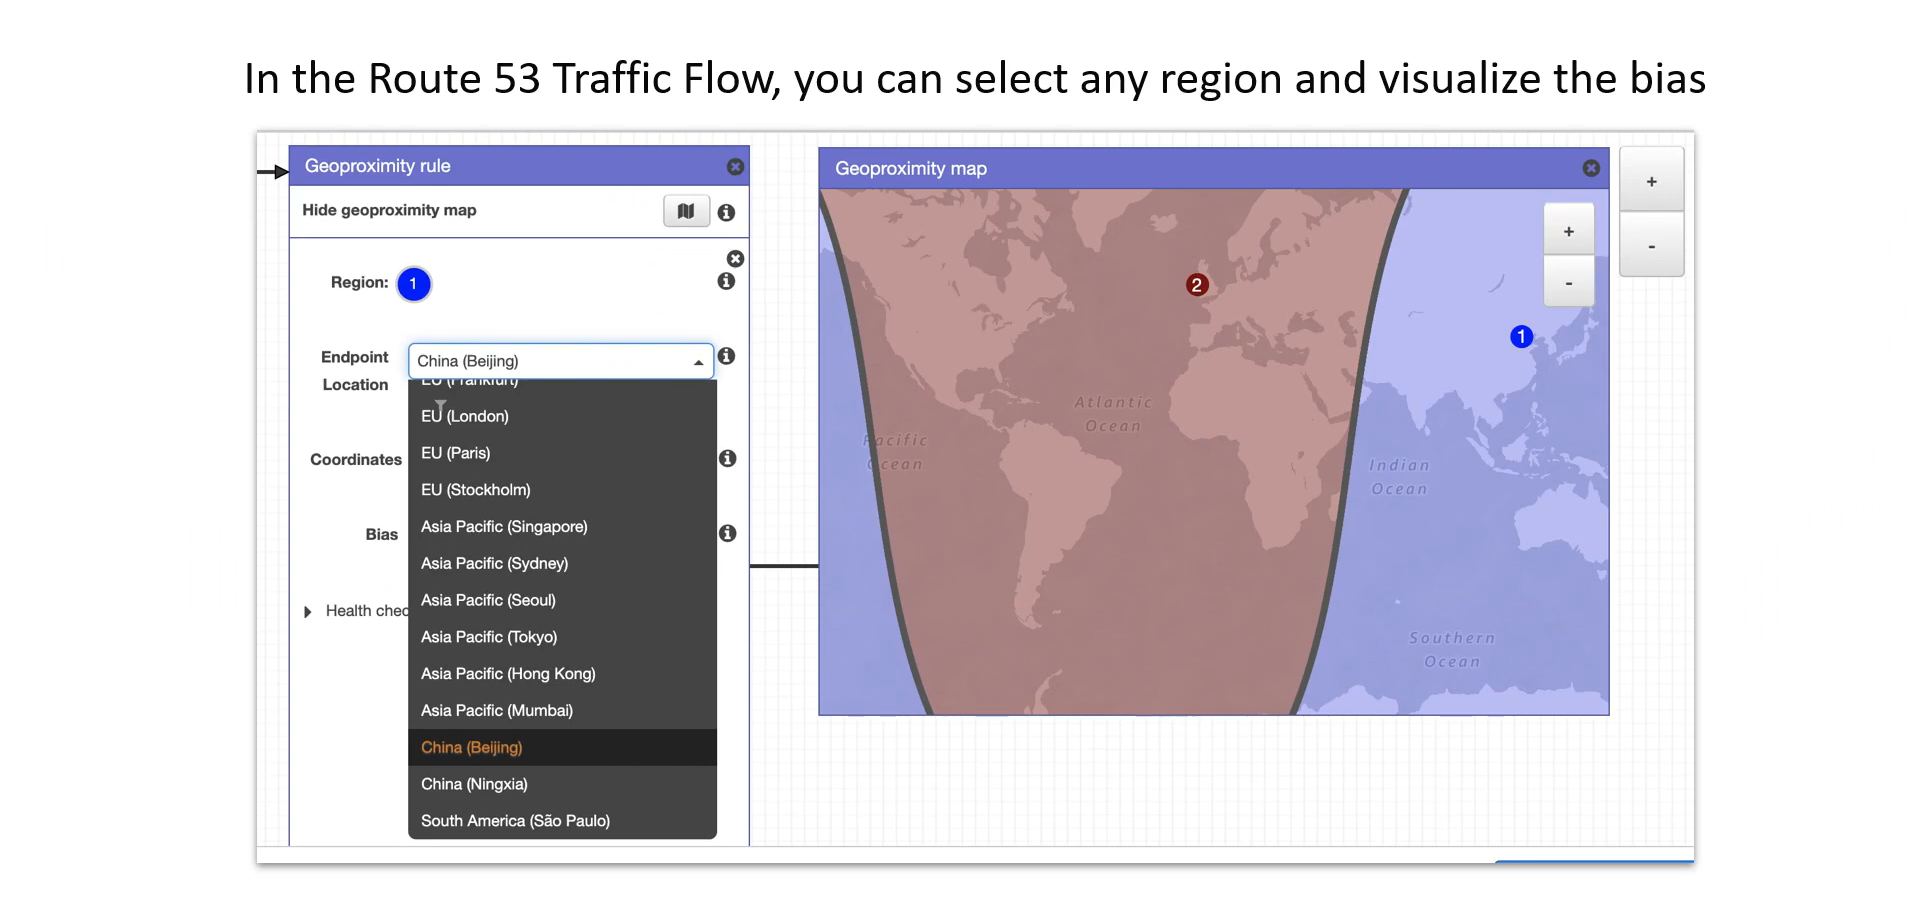Viewport: 1918px width, 918px height.
Task: Zoom in on the traffic flow canvas
Action: [1652, 181]
